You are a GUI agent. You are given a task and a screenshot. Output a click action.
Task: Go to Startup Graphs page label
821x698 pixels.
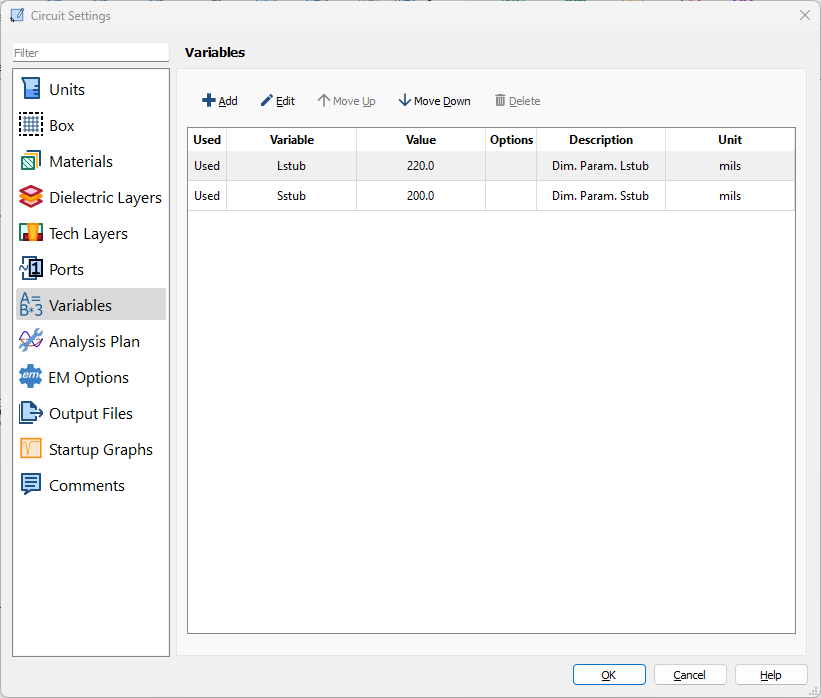pos(101,450)
